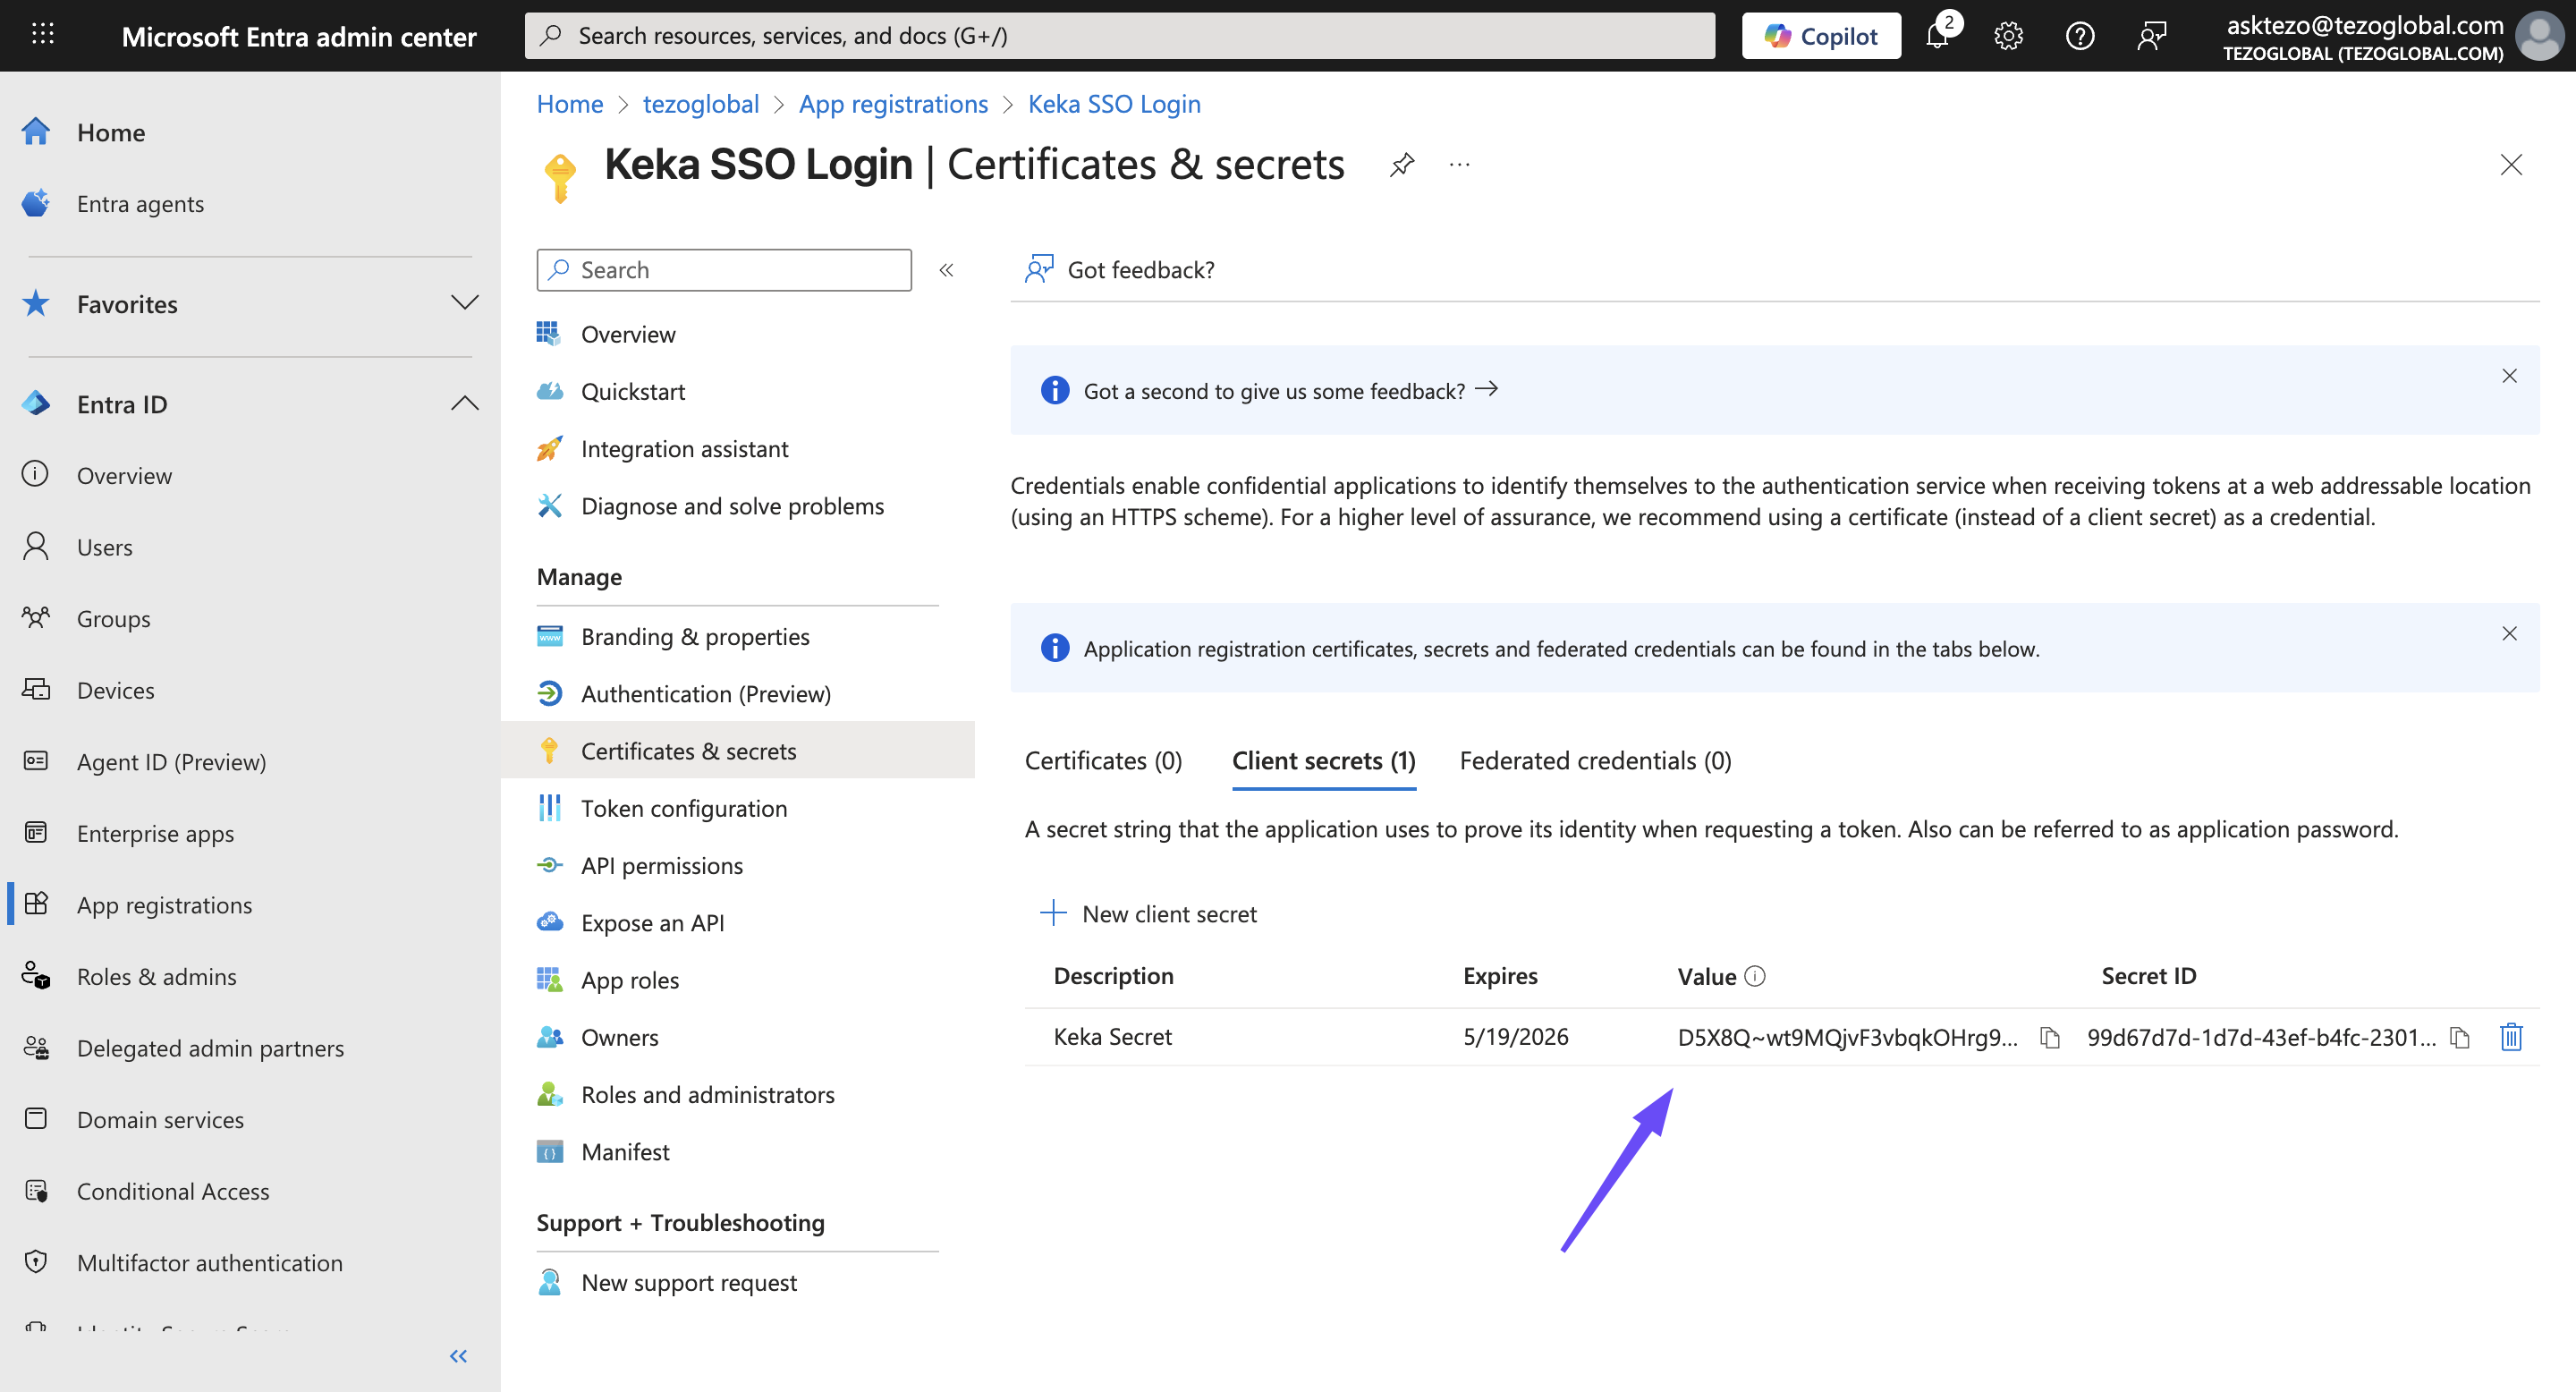Expand the Favorites section
2576x1392 pixels.
[464, 303]
